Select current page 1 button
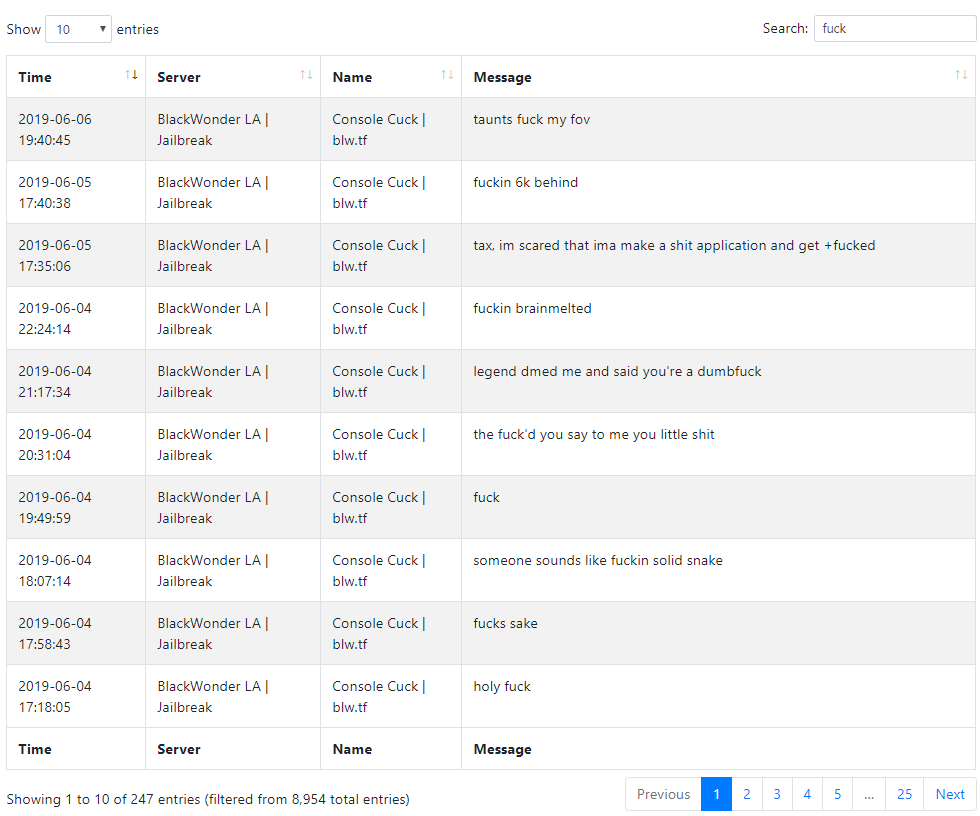Viewport: 980px width, 816px height. pos(716,794)
